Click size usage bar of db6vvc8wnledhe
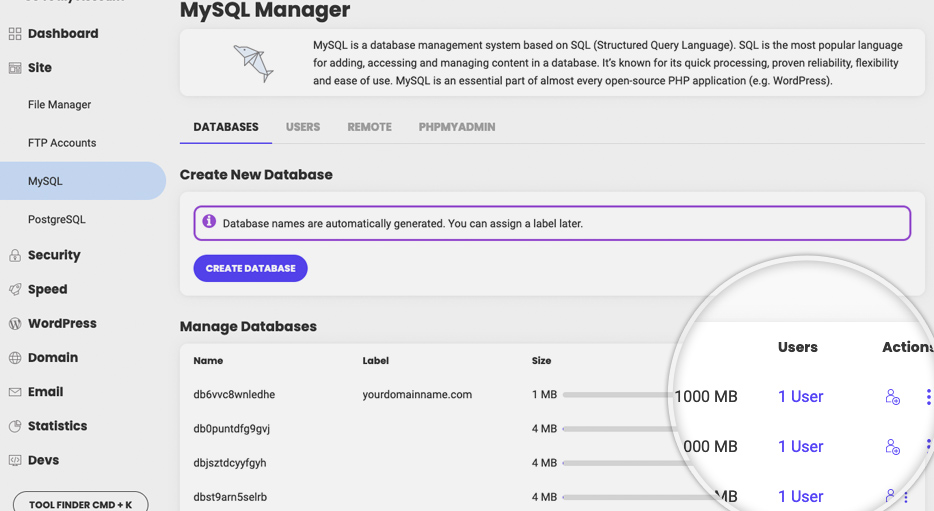The width and height of the screenshot is (934, 511). pyautogui.click(x=616, y=395)
